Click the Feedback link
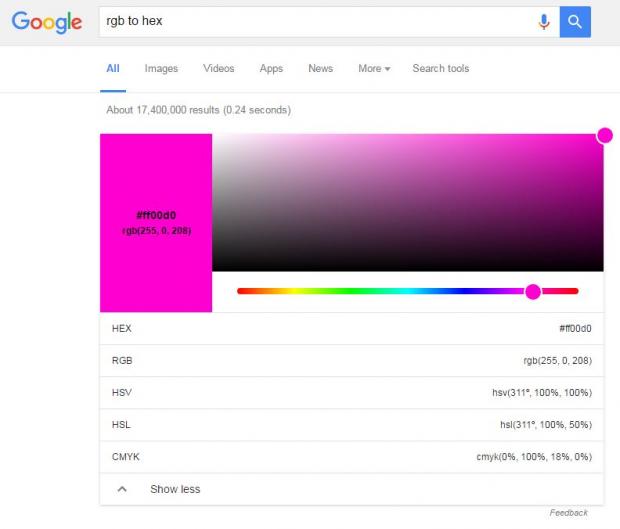The image size is (620, 529). [x=568, y=513]
